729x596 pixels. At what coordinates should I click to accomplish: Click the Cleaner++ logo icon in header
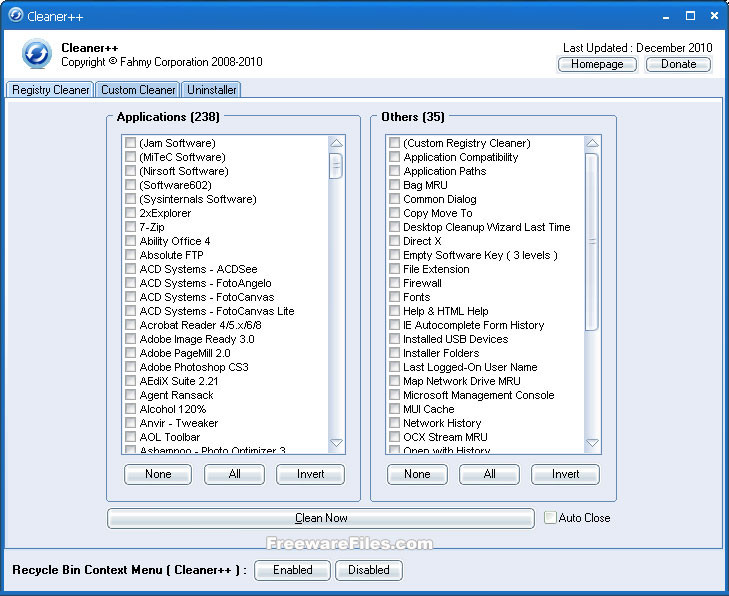[36, 53]
